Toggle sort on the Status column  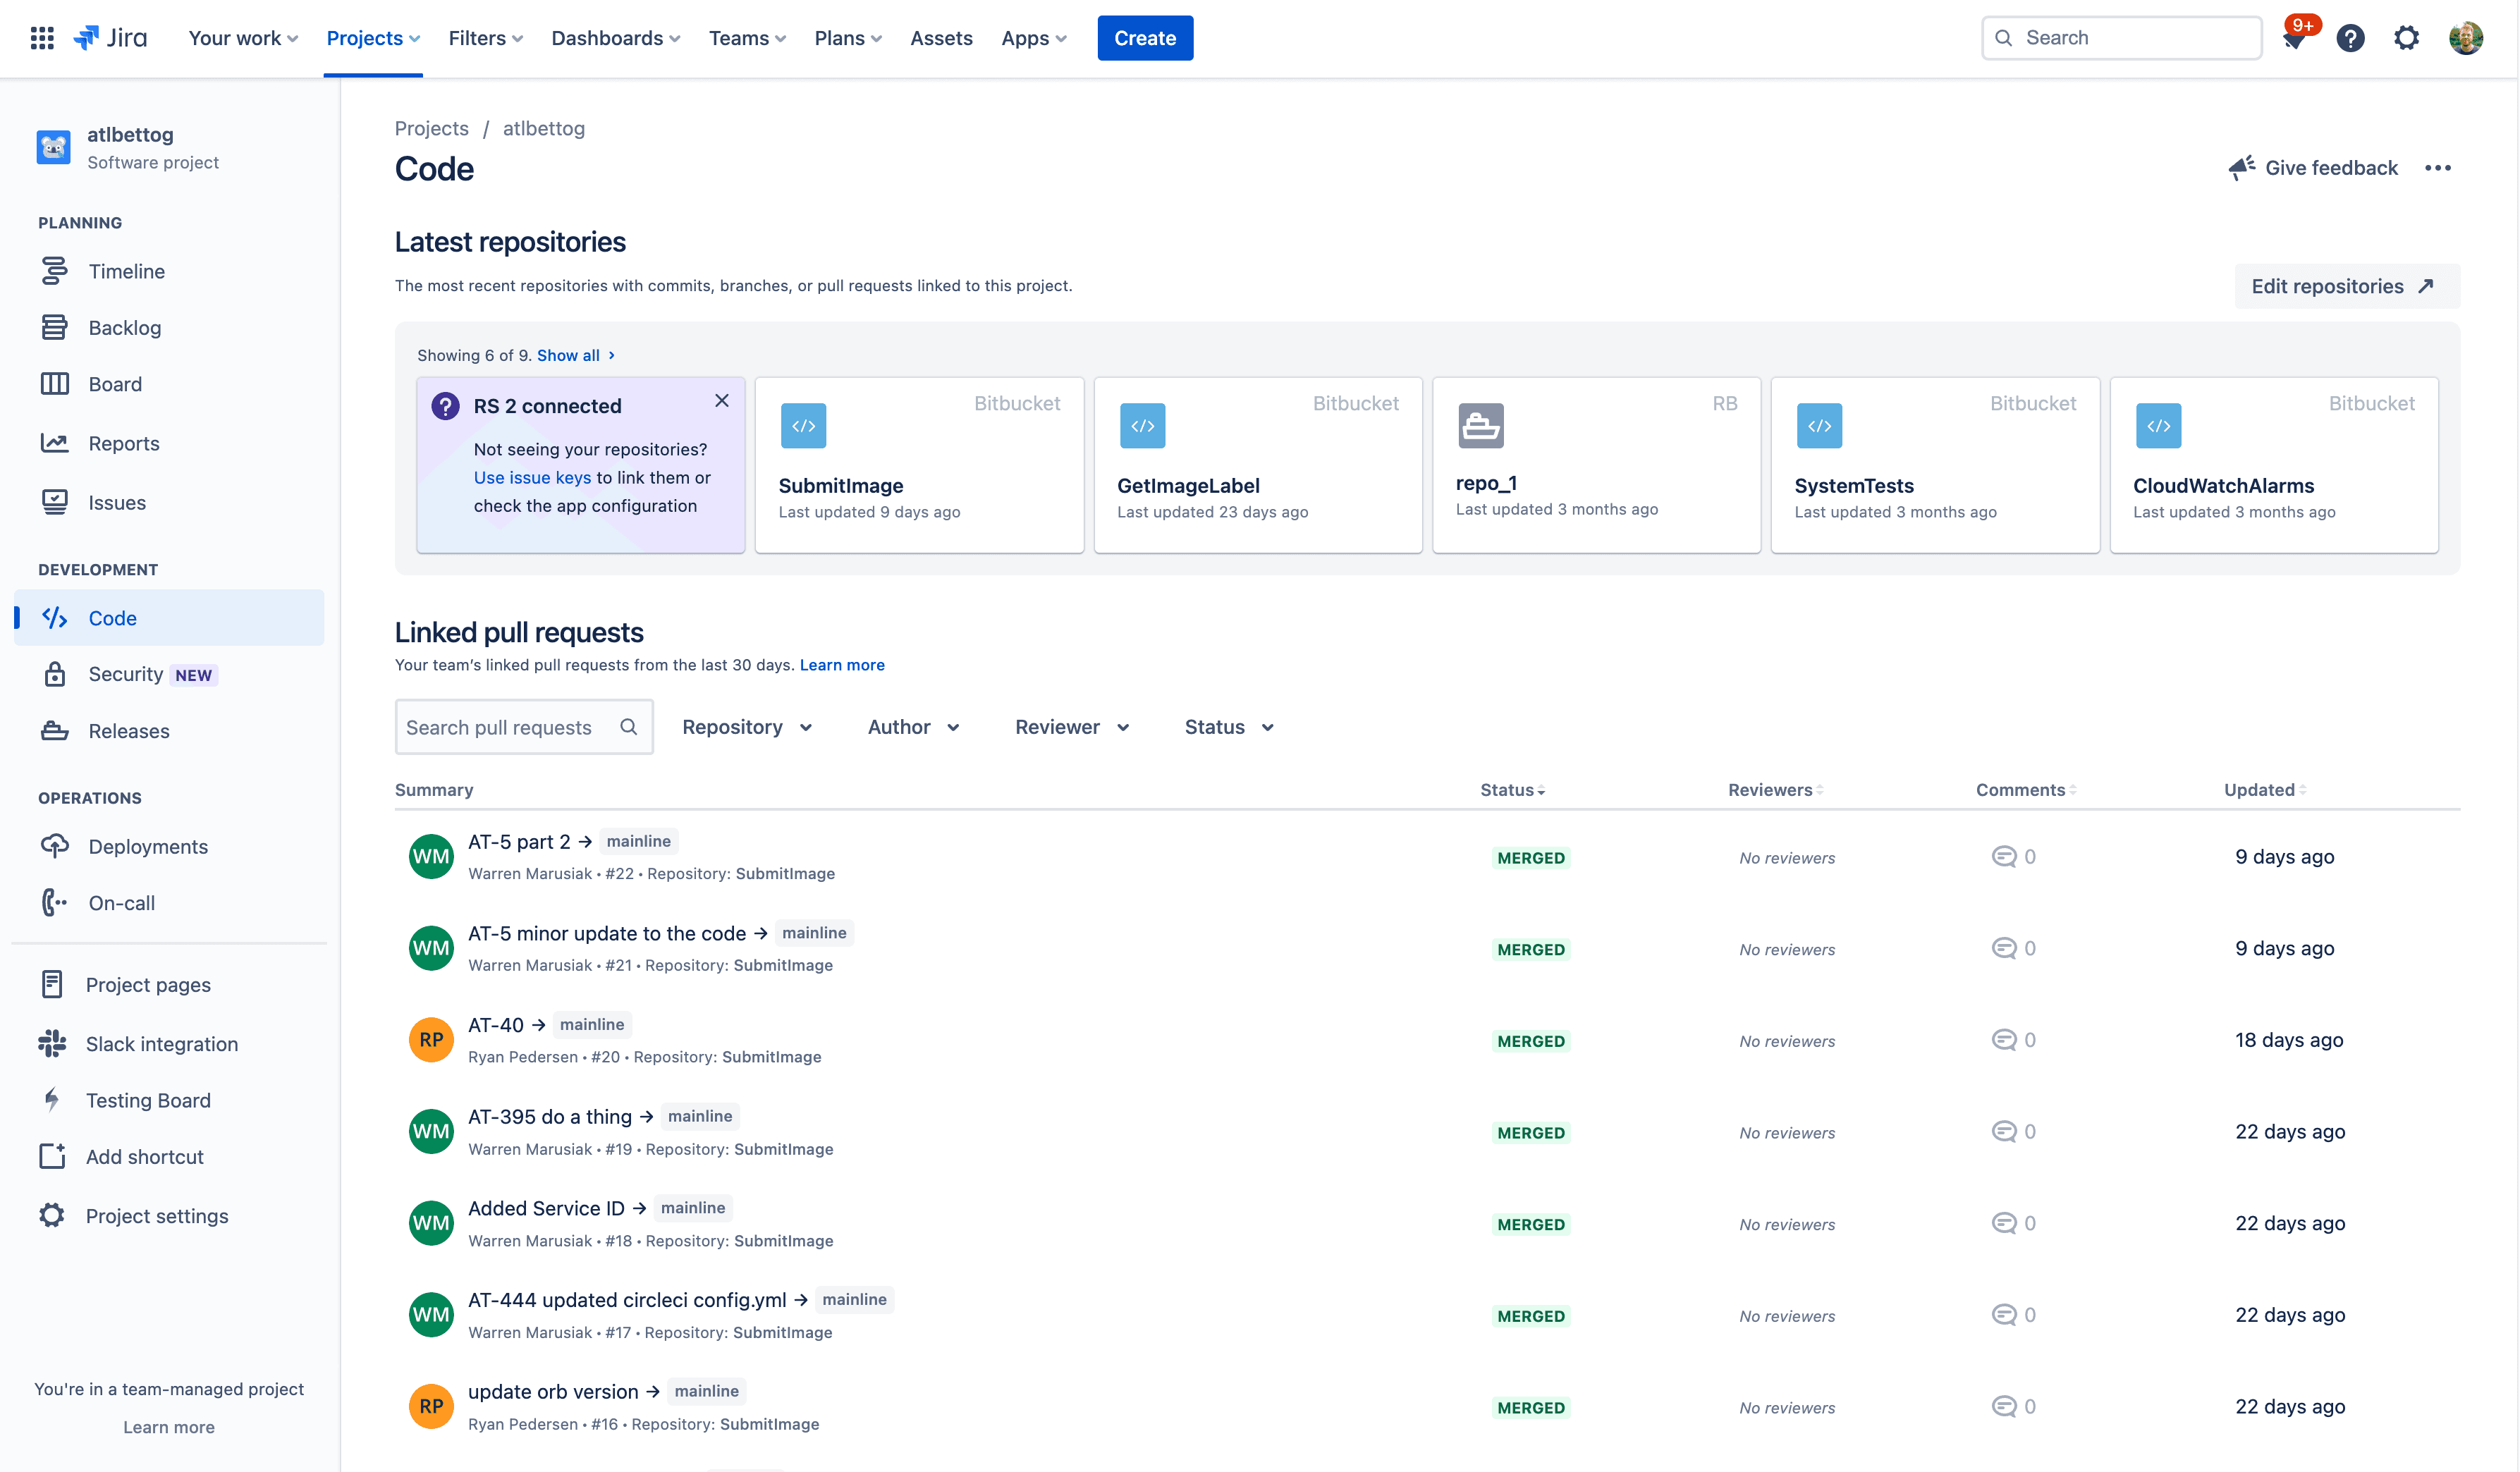(1512, 789)
